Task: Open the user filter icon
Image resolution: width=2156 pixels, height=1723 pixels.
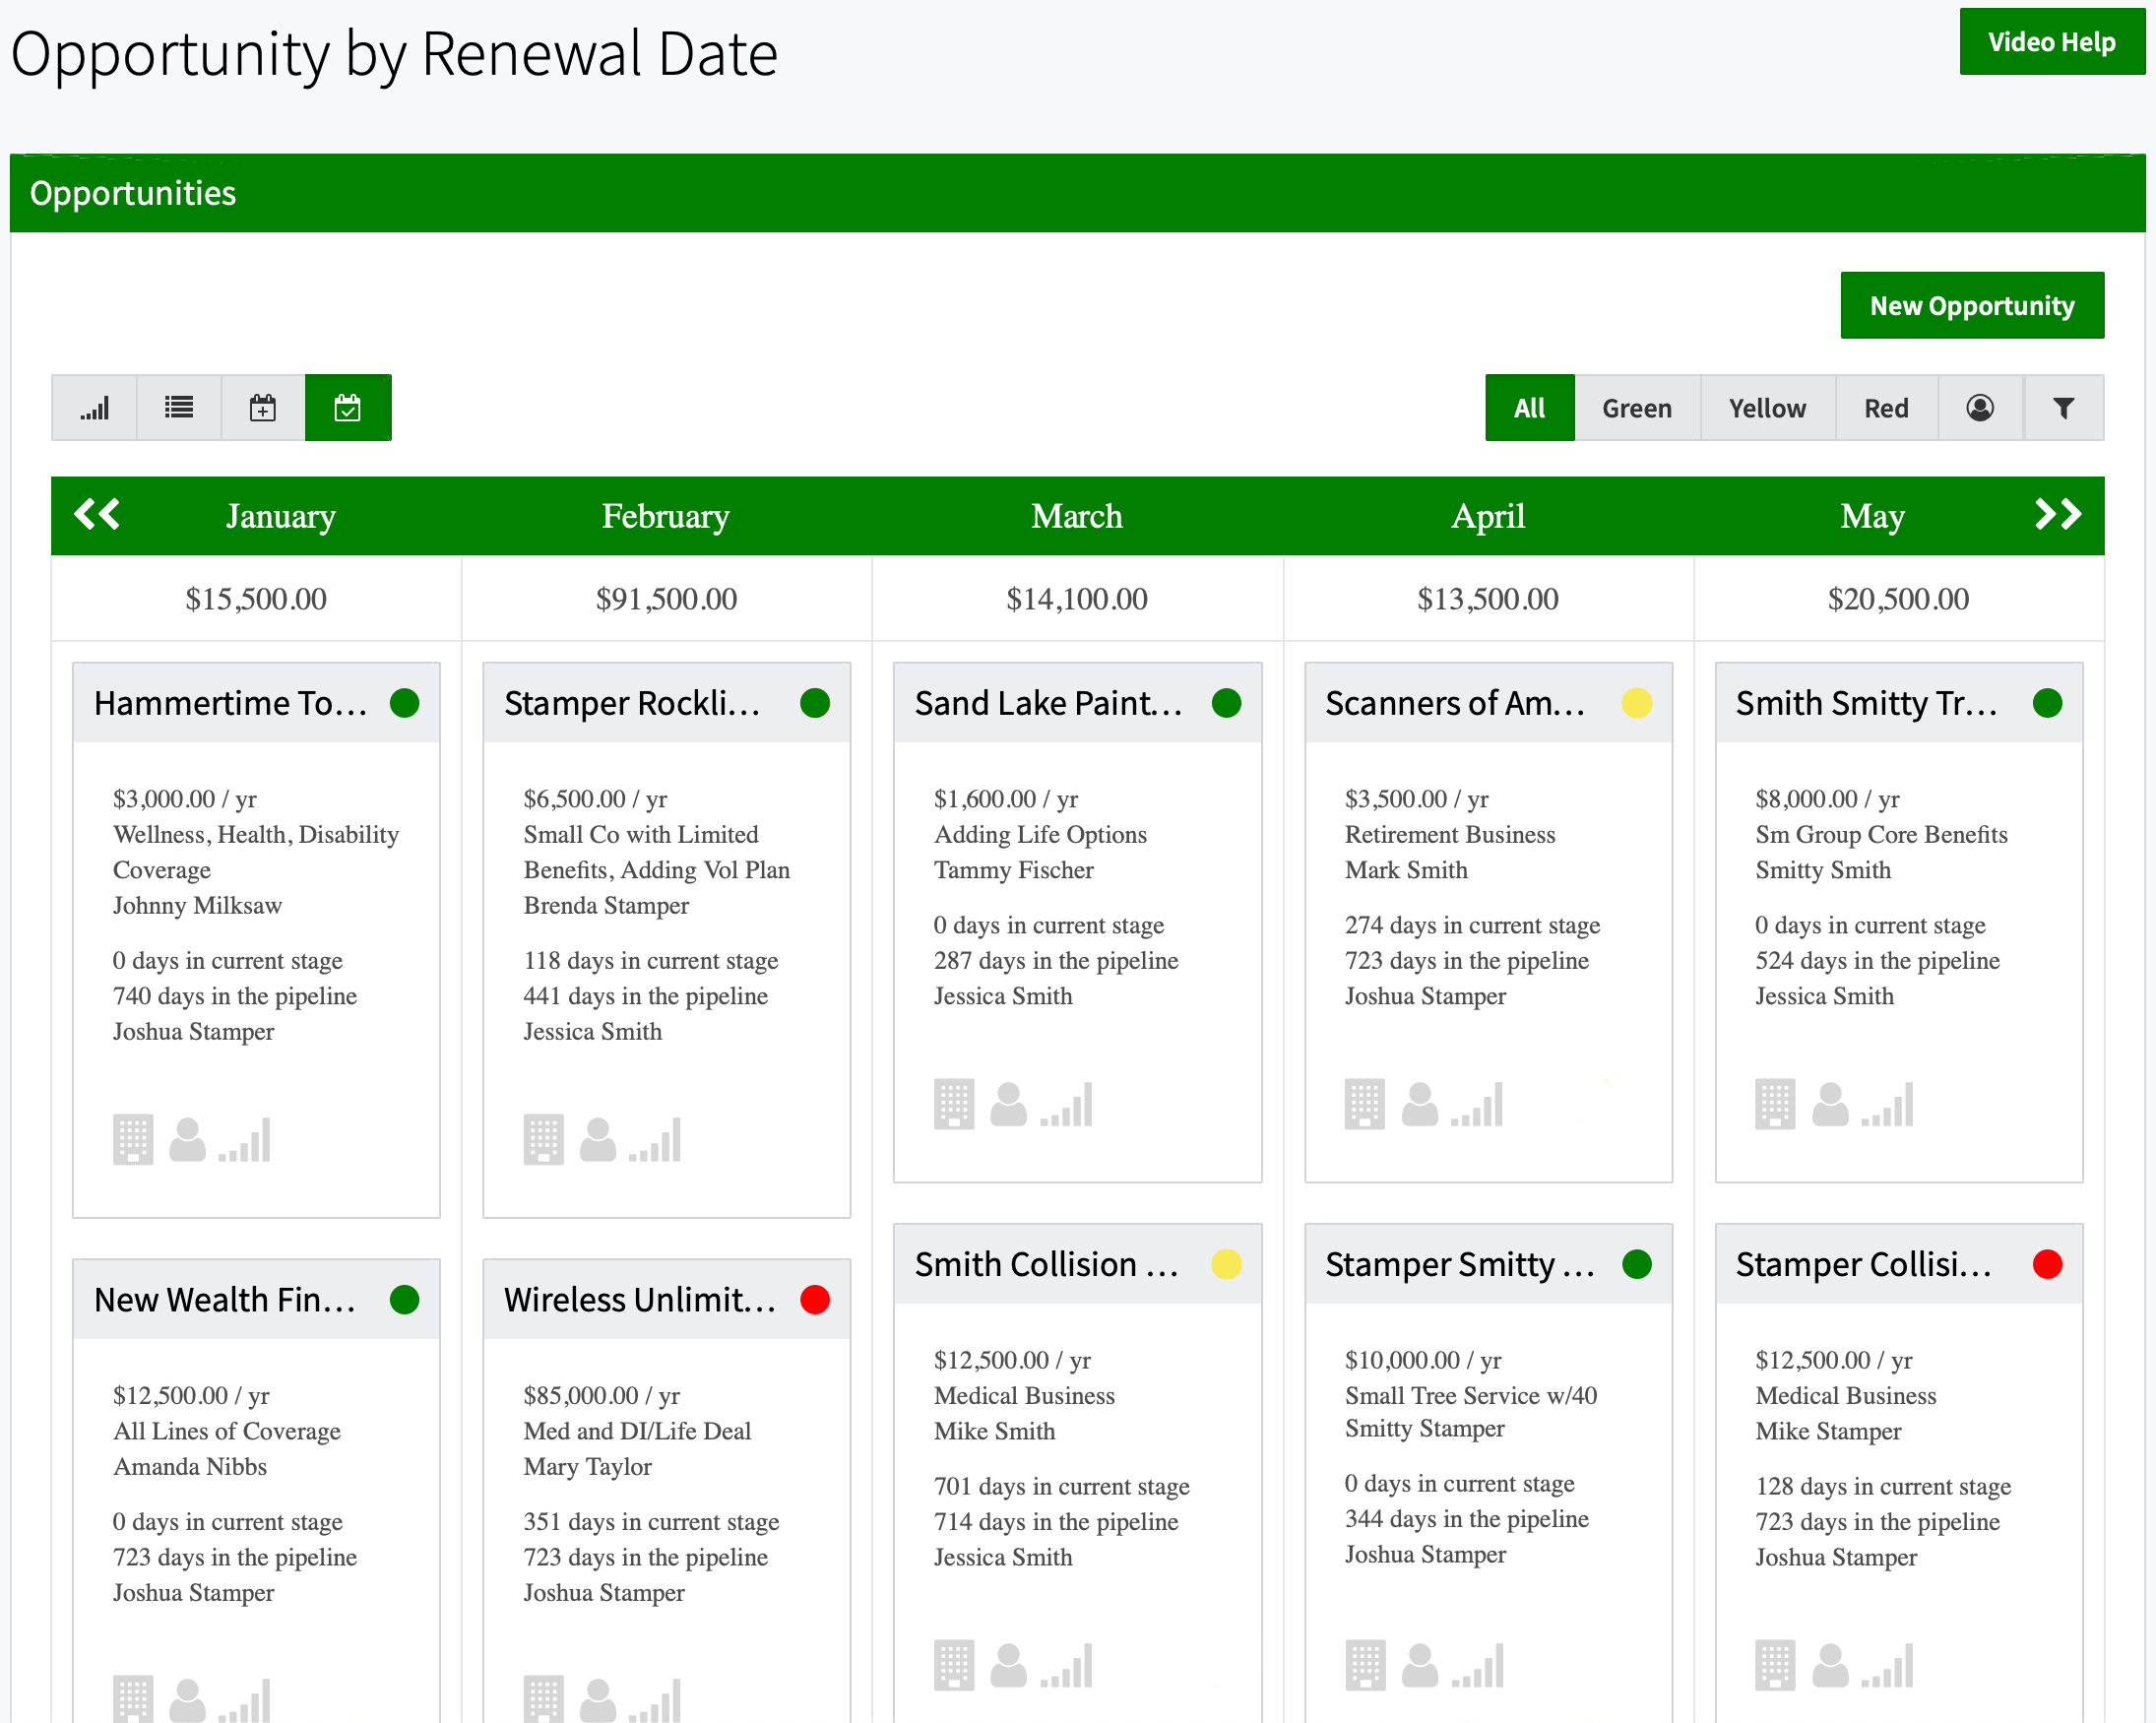Action: 1980,408
